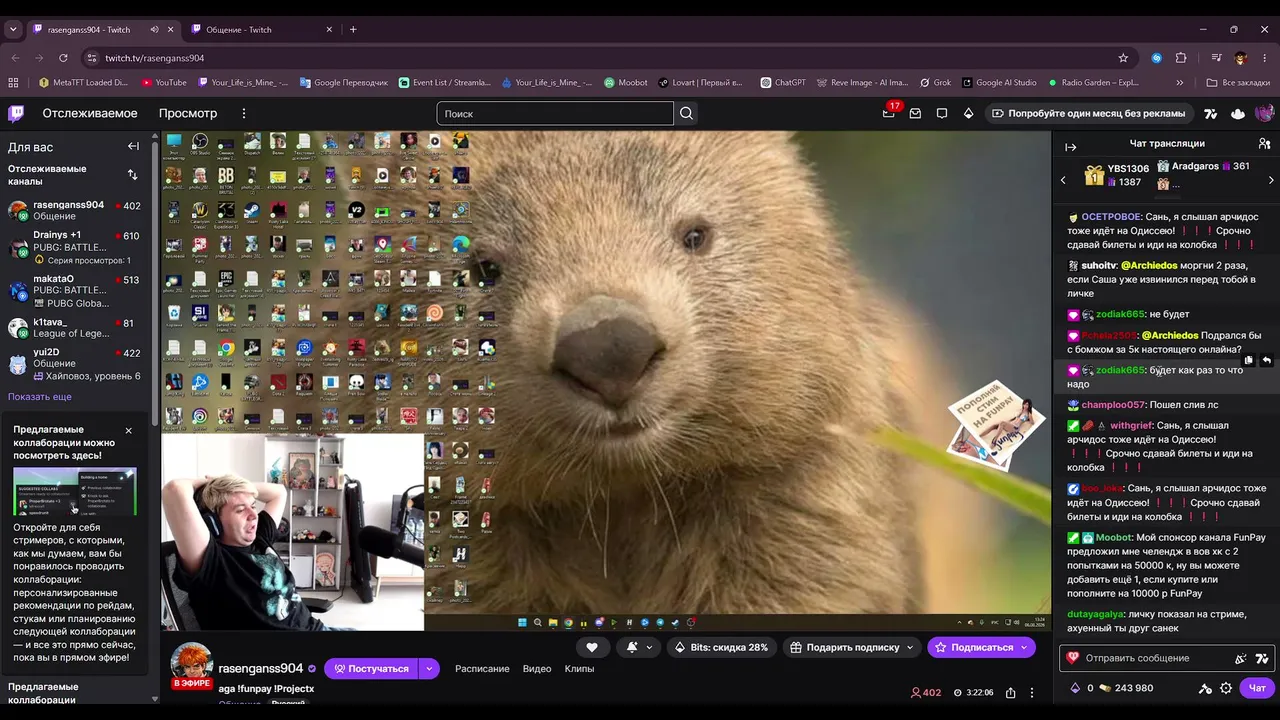Open the notification bell dropdown
The width and height of the screenshot is (1280, 720).
click(639, 647)
